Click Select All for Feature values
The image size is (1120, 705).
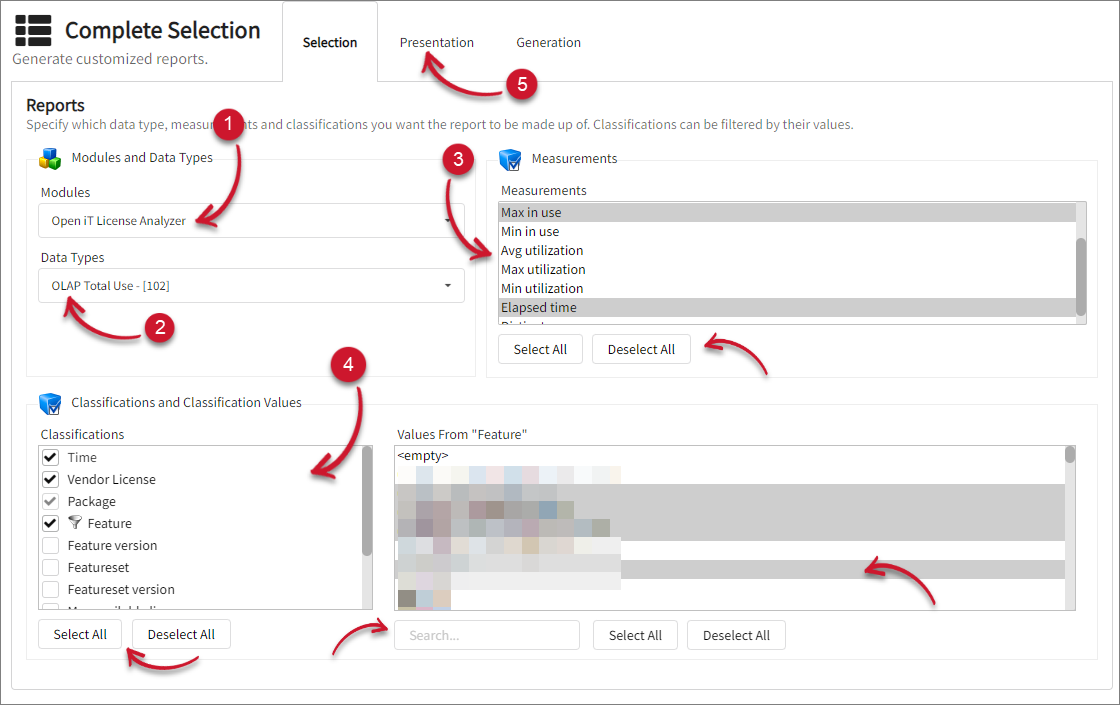click(x=635, y=635)
